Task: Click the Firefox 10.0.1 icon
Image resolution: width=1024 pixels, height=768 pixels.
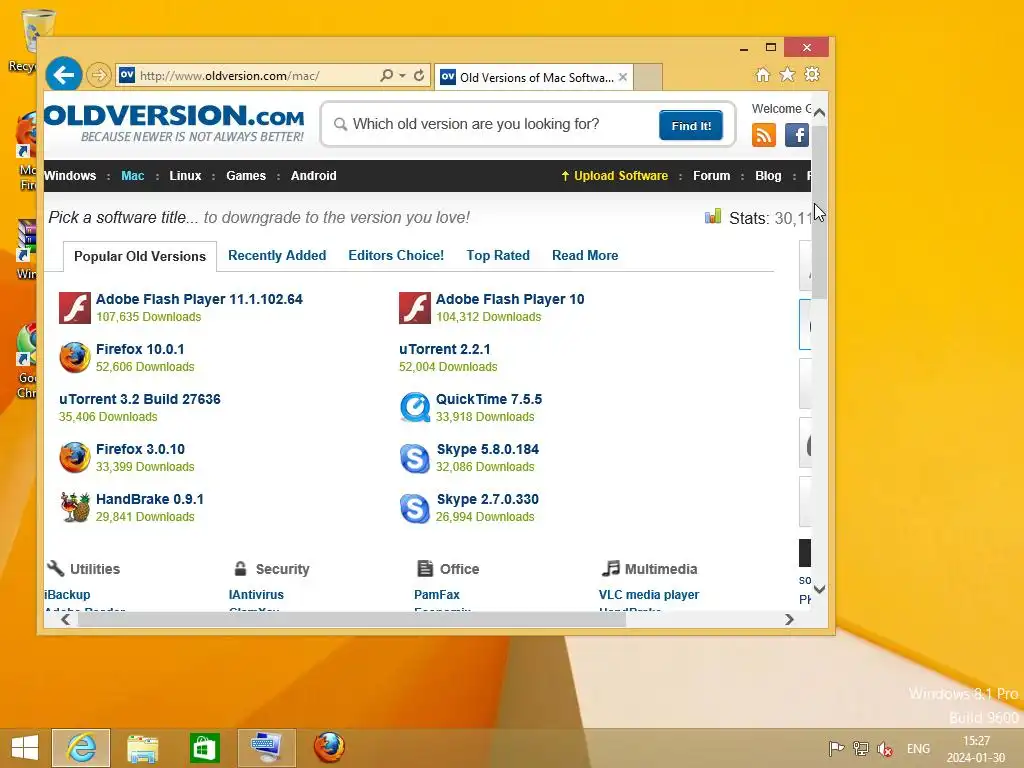Action: [x=75, y=357]
